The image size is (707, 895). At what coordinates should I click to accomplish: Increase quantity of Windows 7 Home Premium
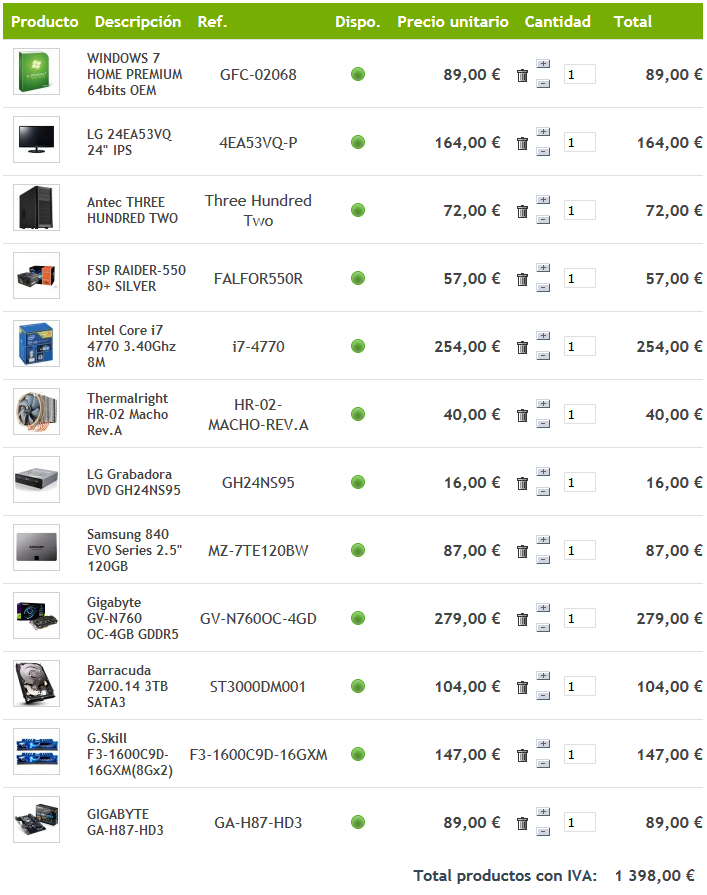(x=543, y=63)
